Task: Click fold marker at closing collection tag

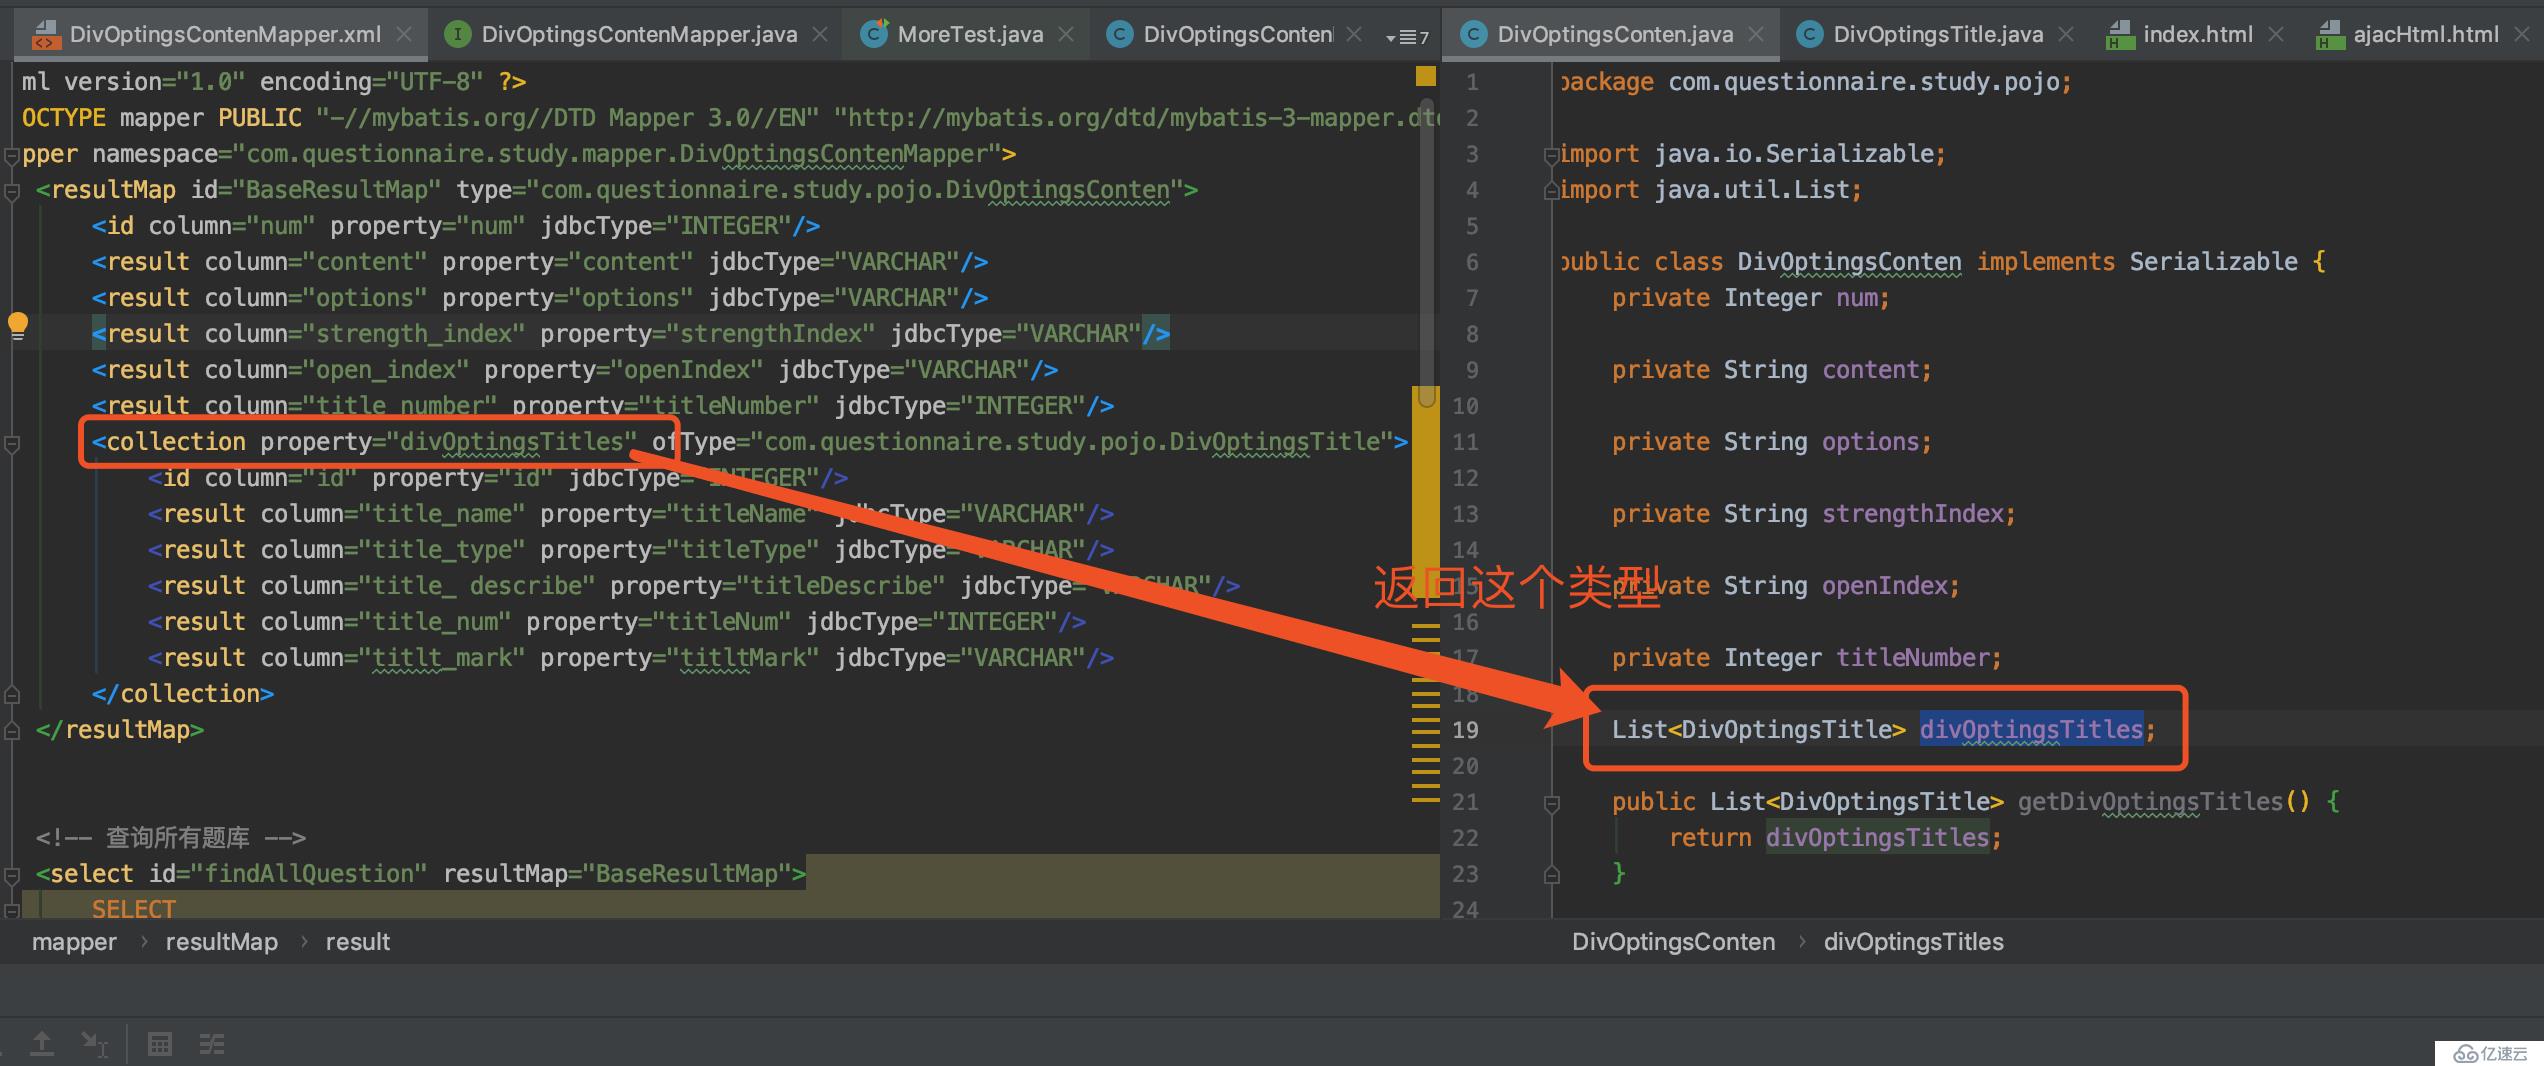Action: 12,695
